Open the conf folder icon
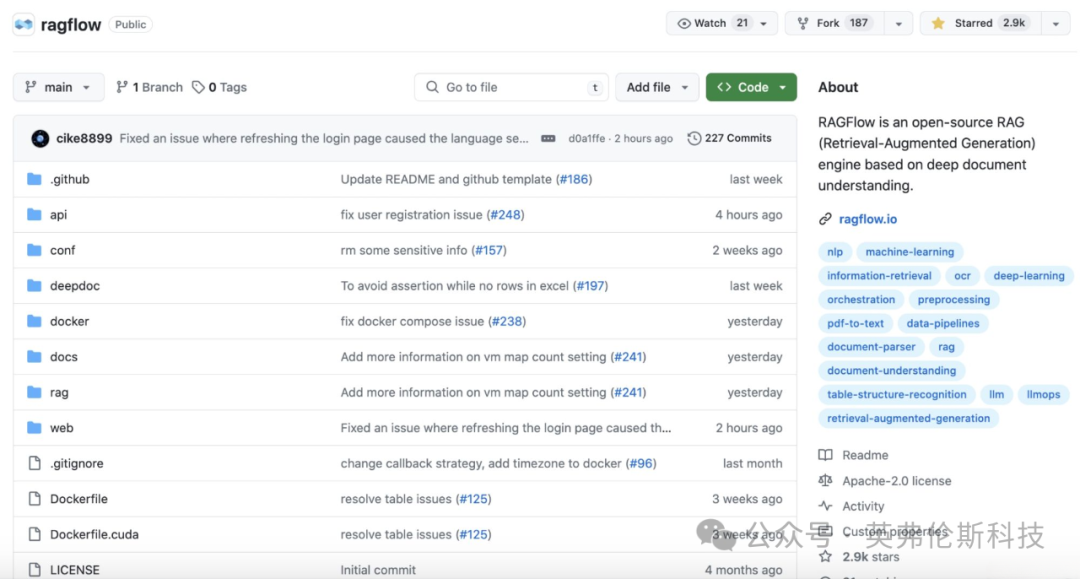1080x579 pixels. point(34,250)
